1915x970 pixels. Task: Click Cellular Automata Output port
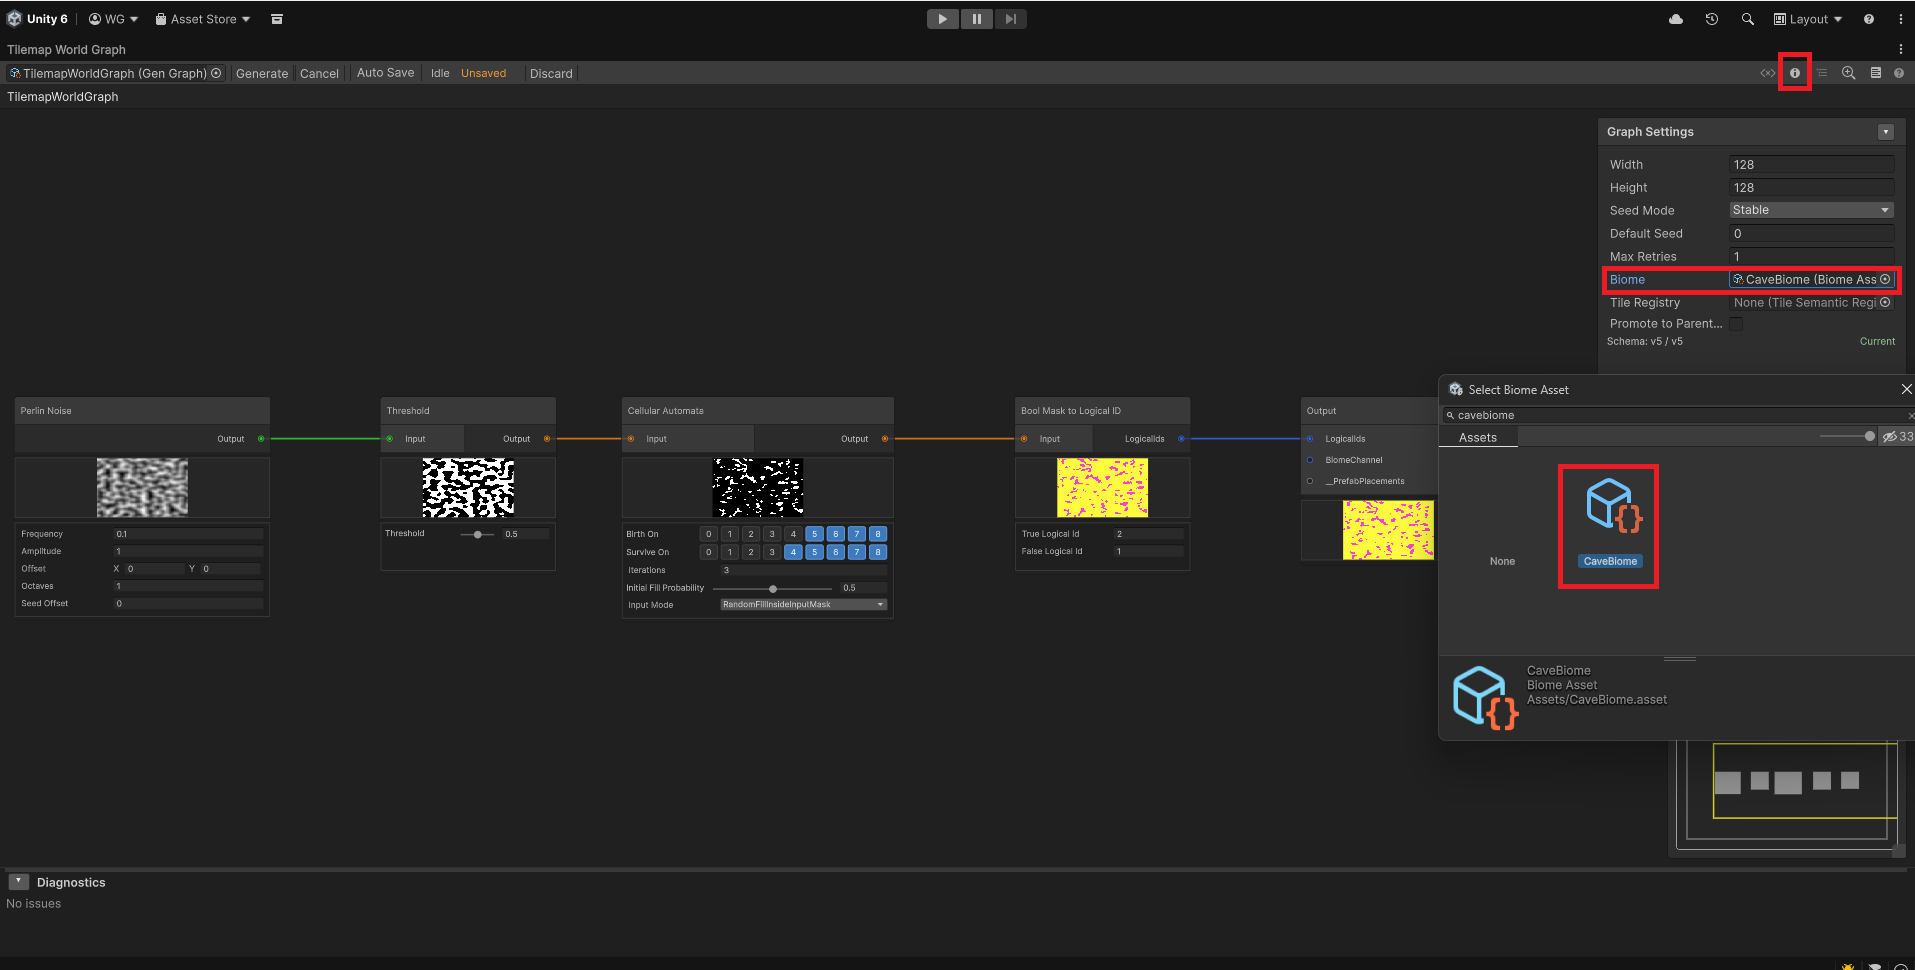(x=885, y=439)
